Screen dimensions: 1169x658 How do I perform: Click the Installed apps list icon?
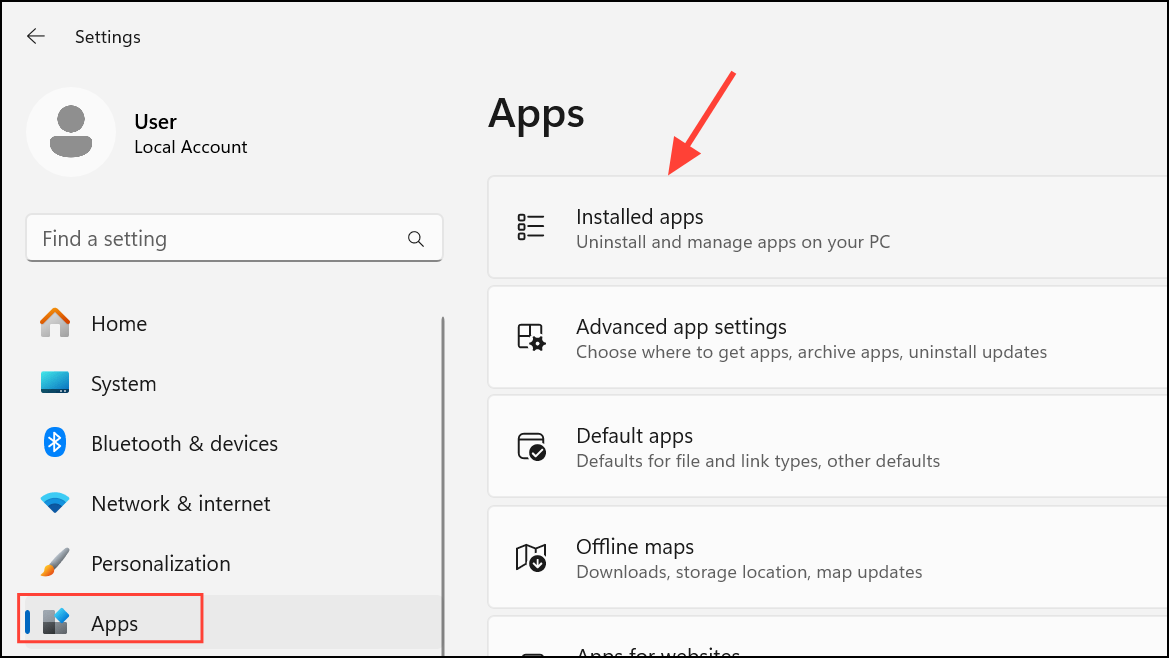531,227
